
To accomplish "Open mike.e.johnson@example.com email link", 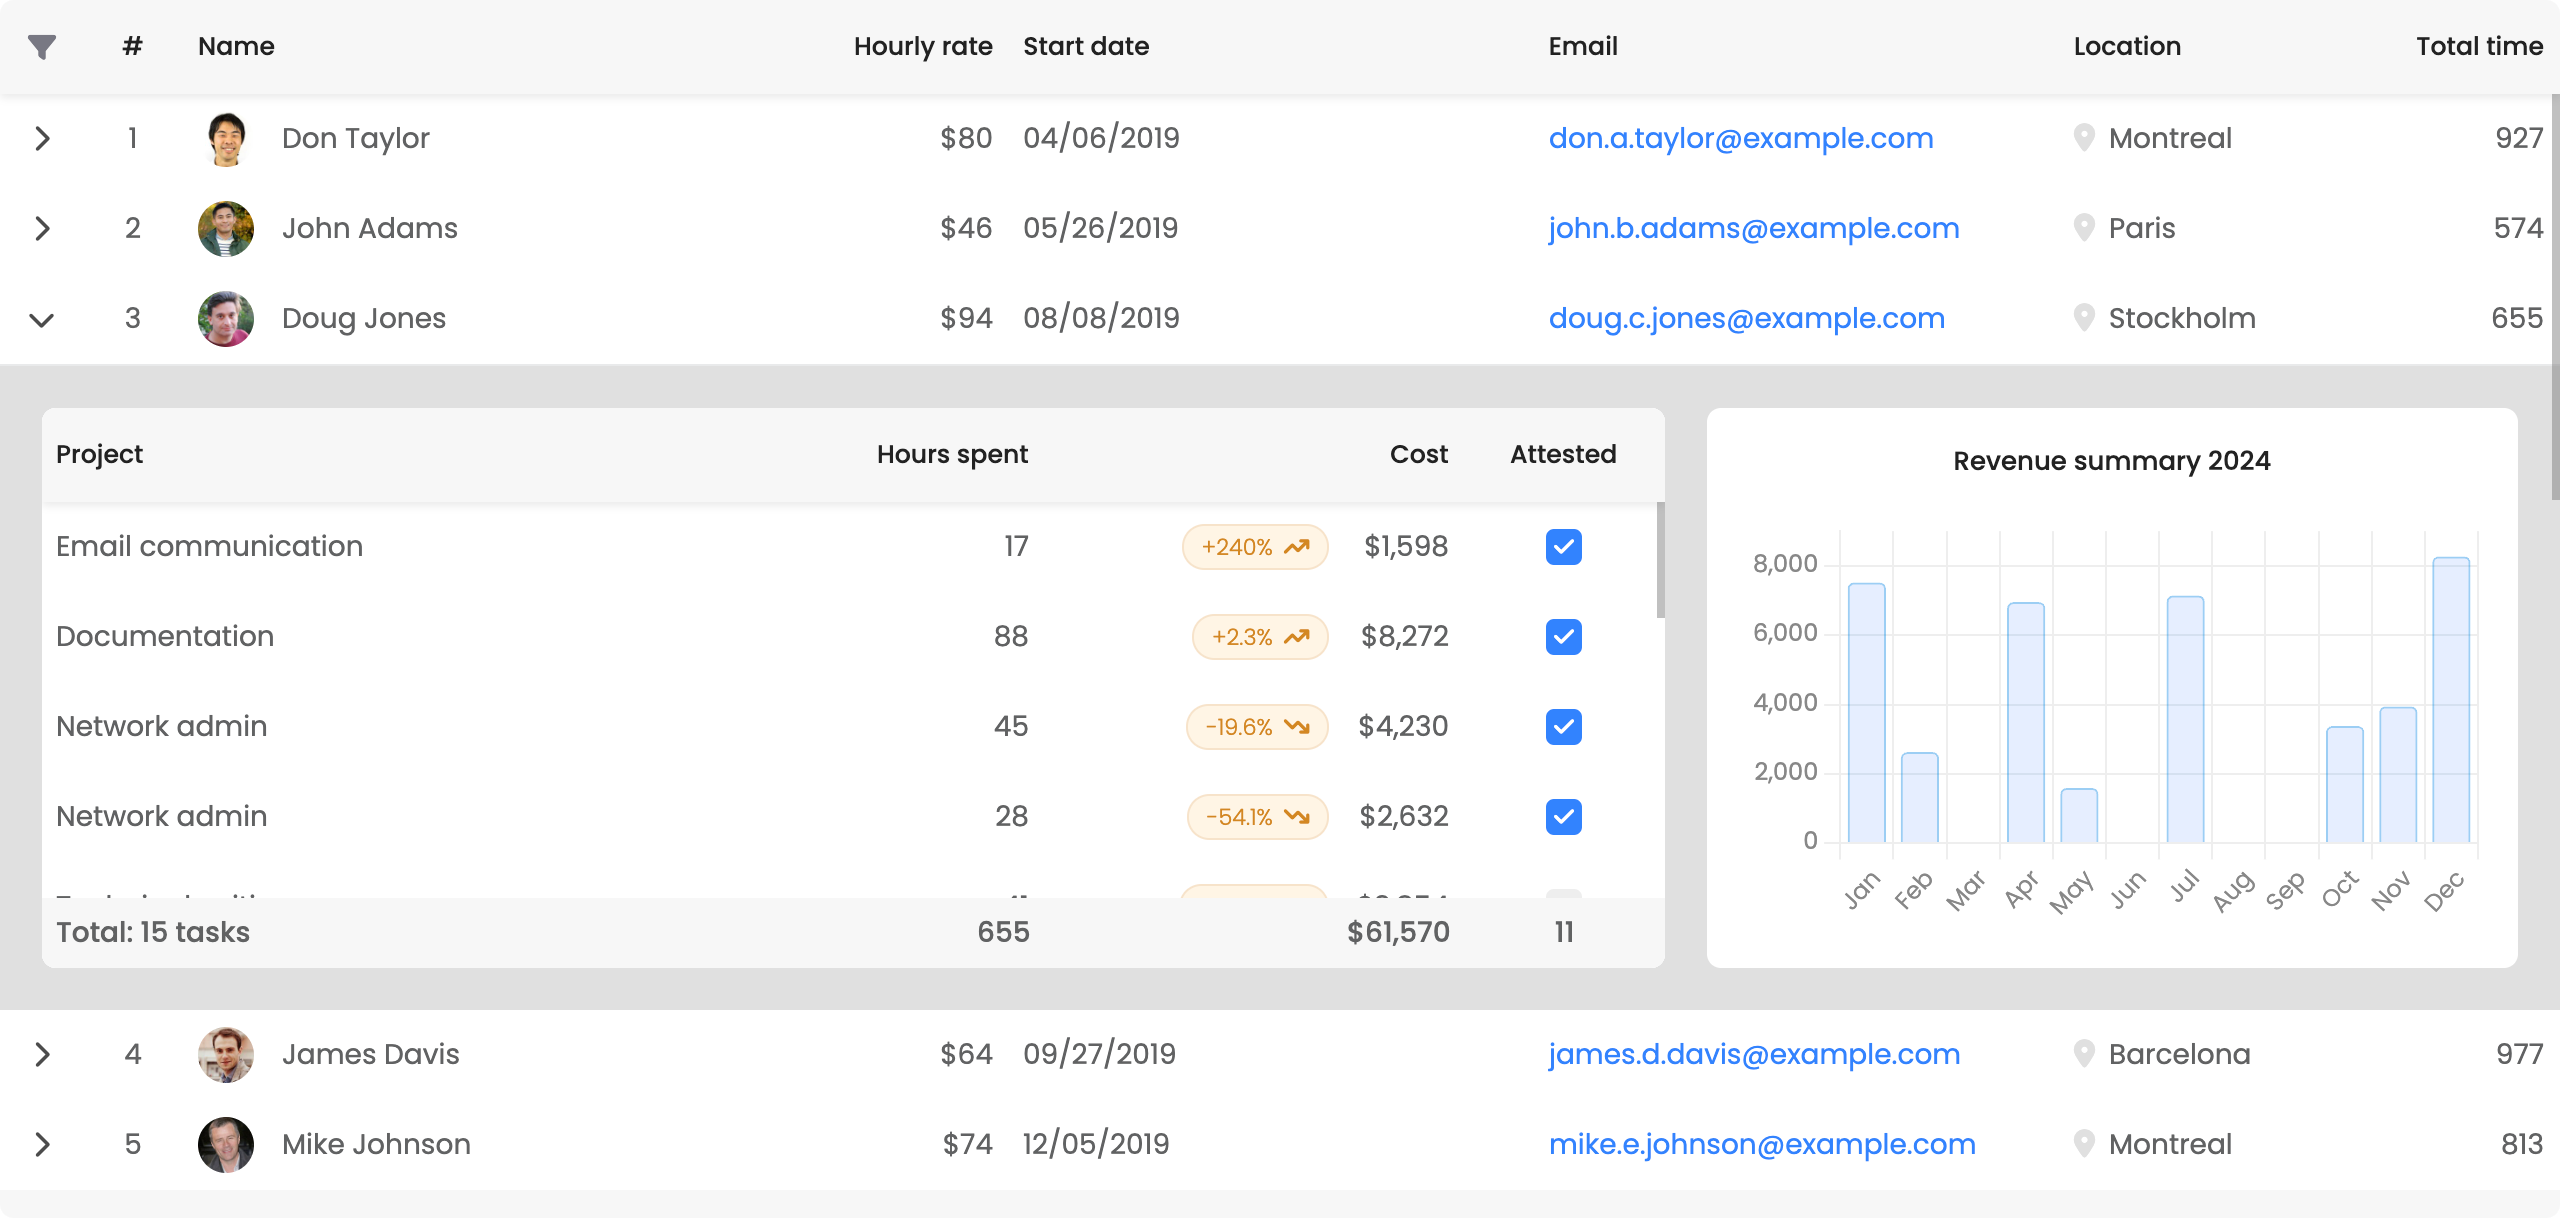I will pyautogui.click(x=1761, y=1145).
